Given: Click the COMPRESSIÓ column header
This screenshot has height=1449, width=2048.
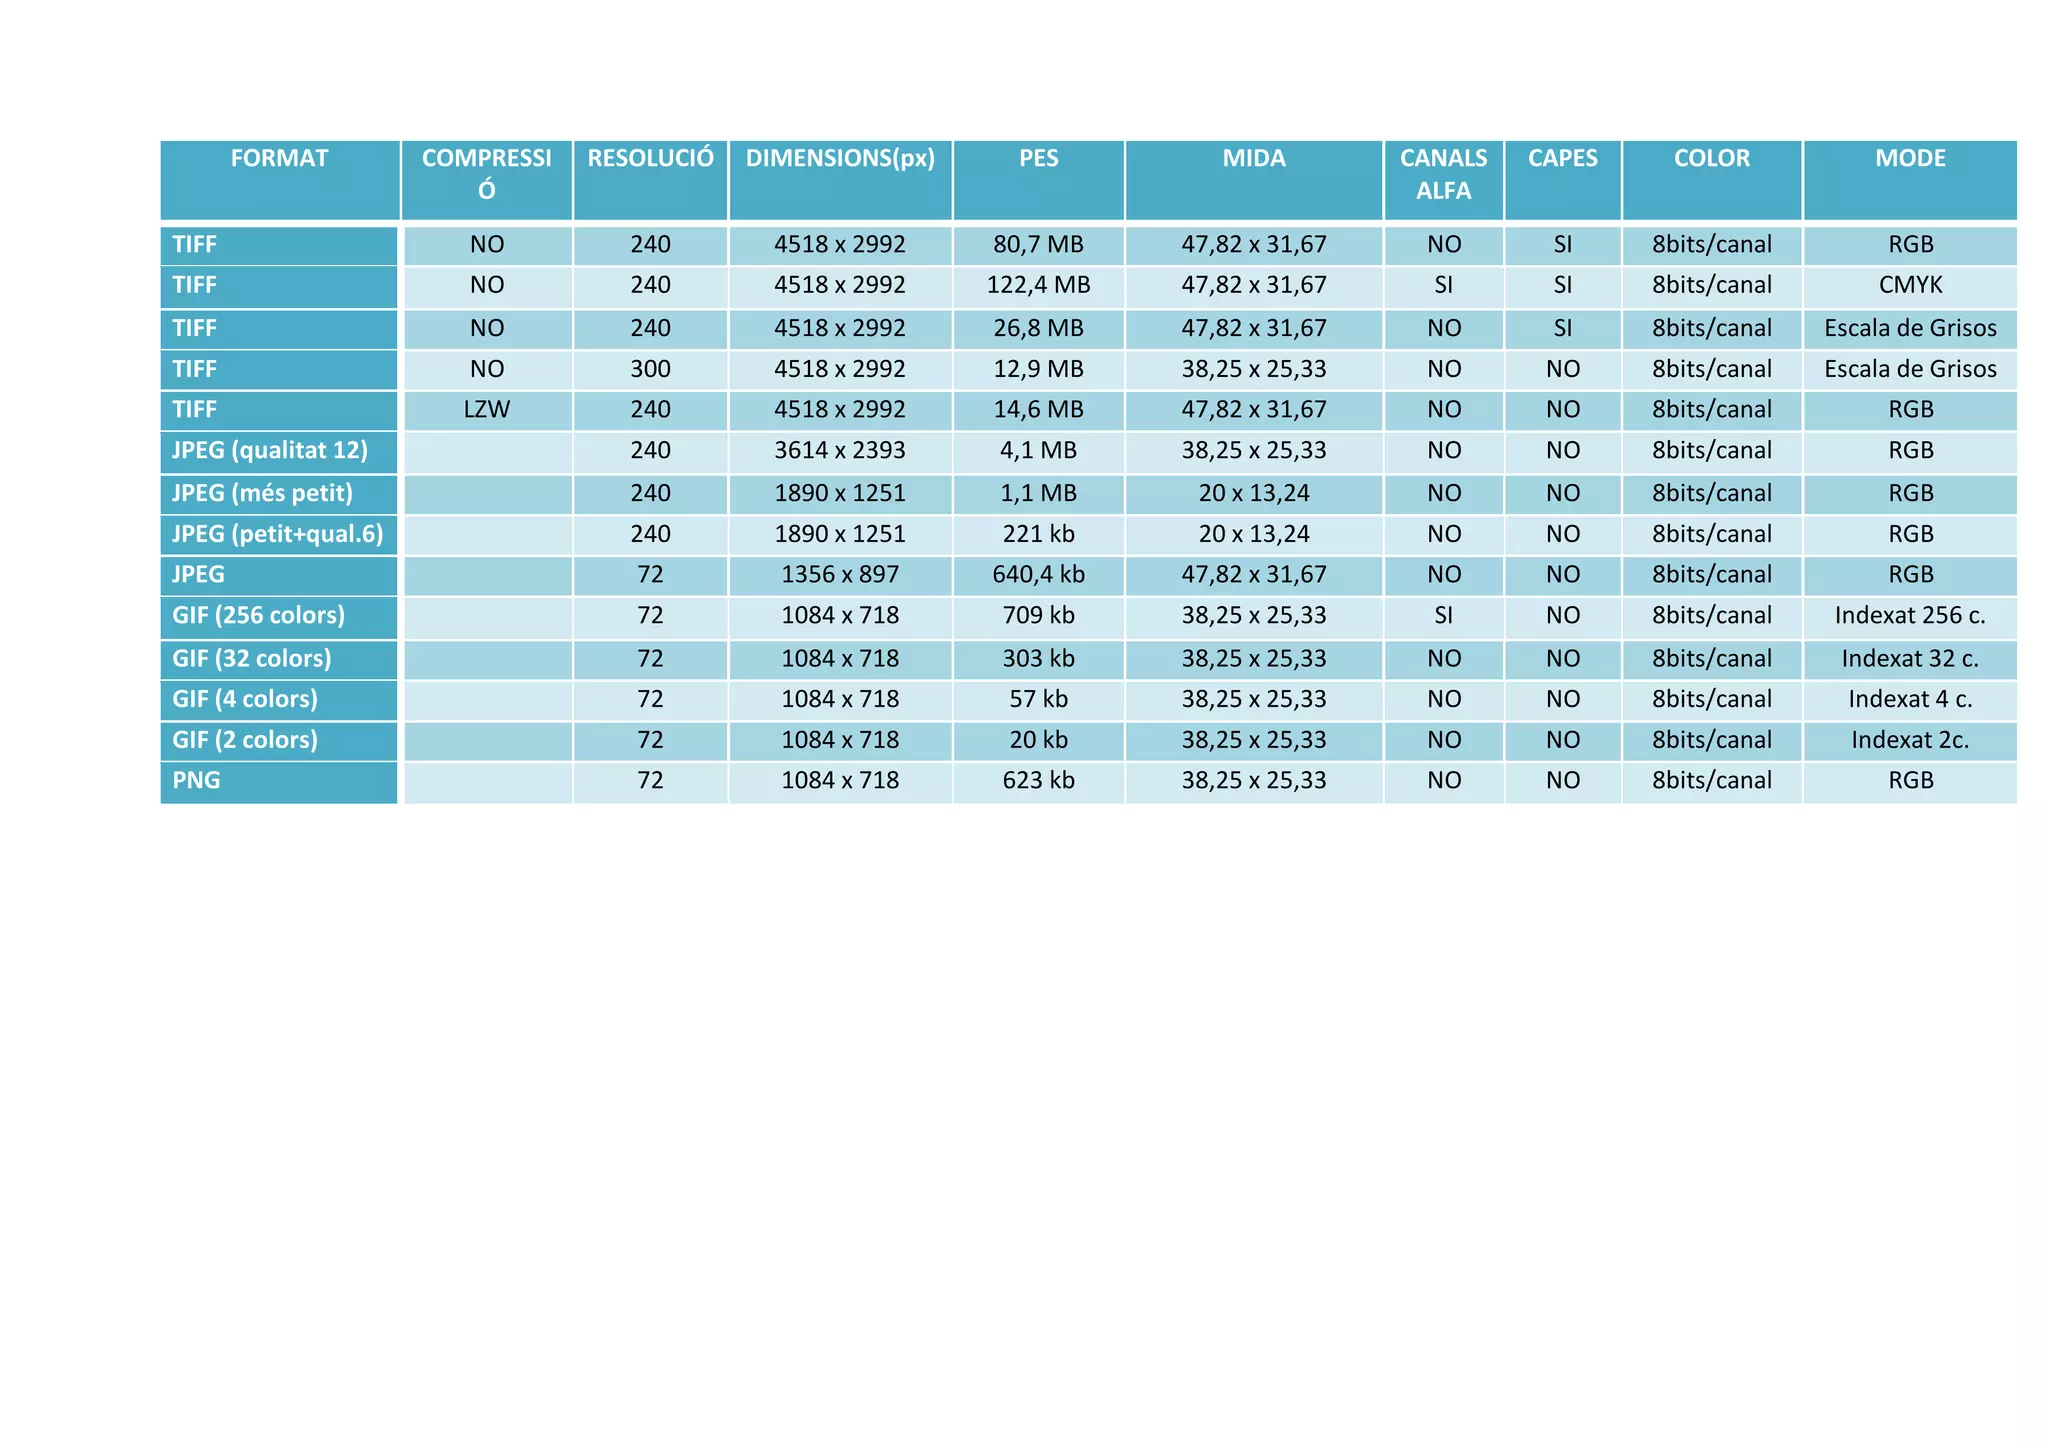Looking at the screenshot, I should 486,174.
